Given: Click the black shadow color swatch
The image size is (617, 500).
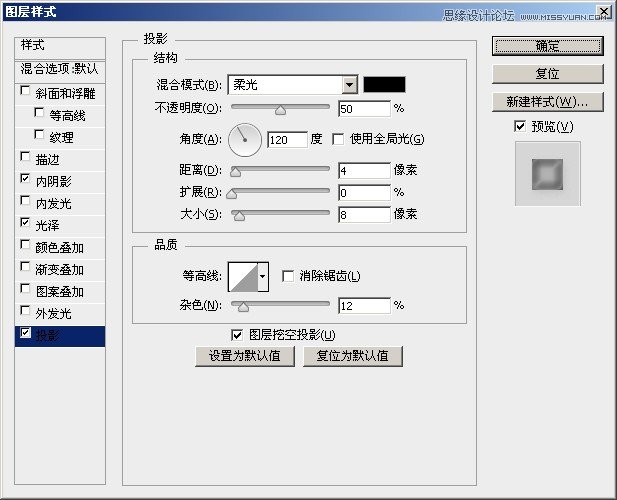Looking at the screenshot, I should [x=384, y=85].
